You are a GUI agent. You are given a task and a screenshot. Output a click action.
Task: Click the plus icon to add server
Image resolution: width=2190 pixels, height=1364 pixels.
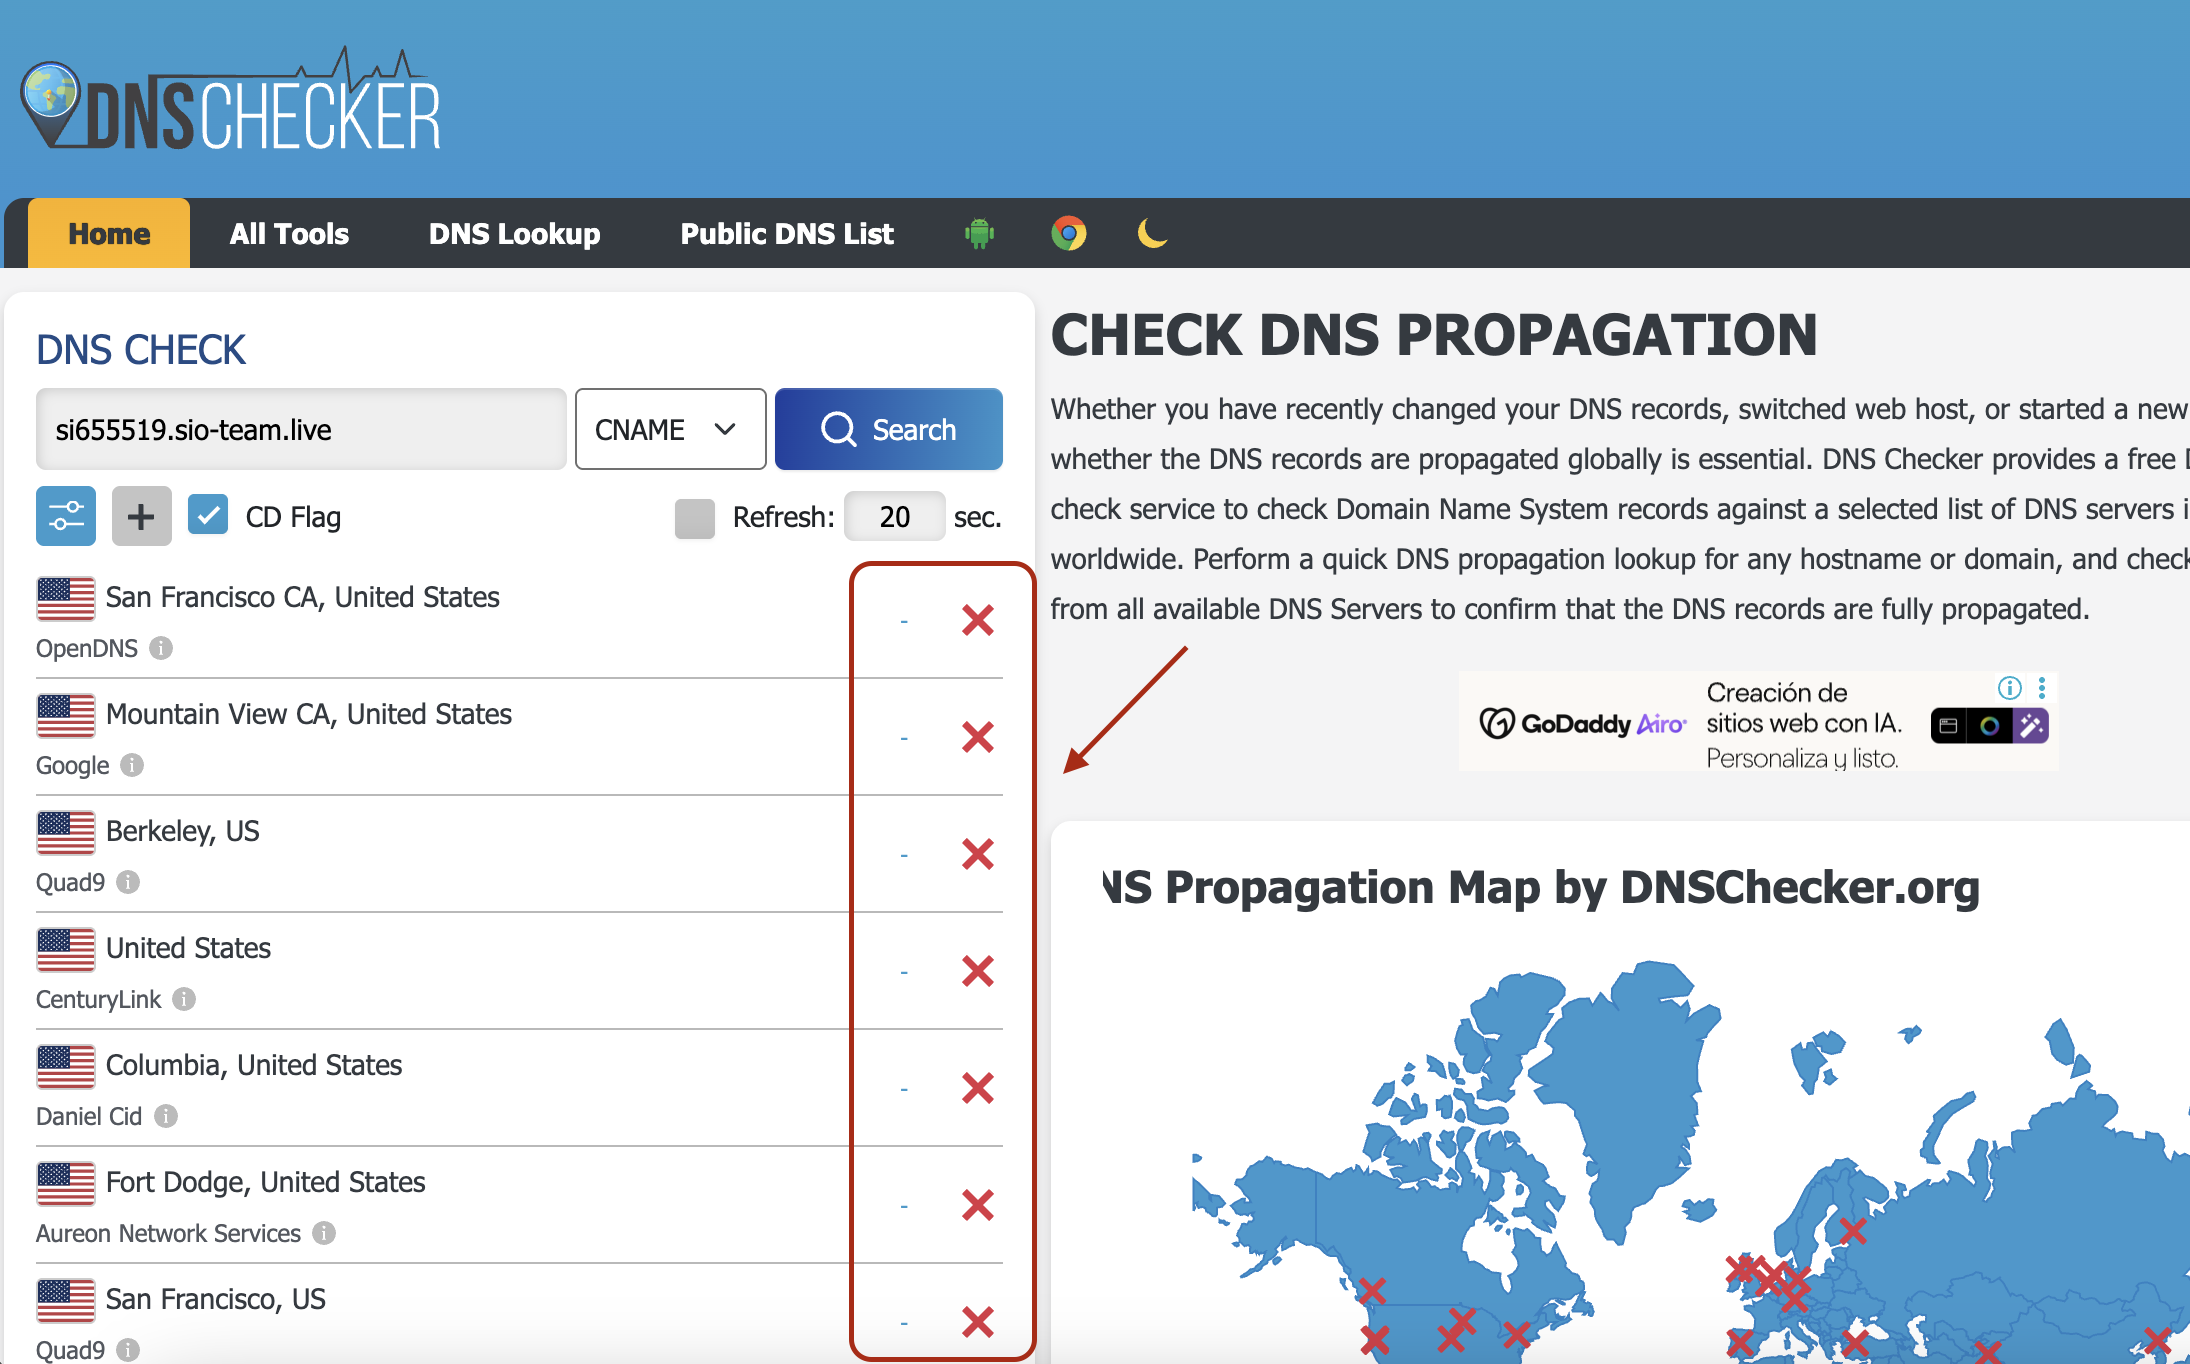tap(141, 516)
